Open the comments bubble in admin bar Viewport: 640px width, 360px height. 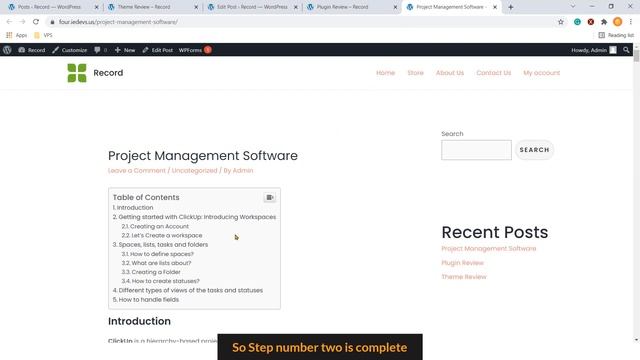point(100,50)
